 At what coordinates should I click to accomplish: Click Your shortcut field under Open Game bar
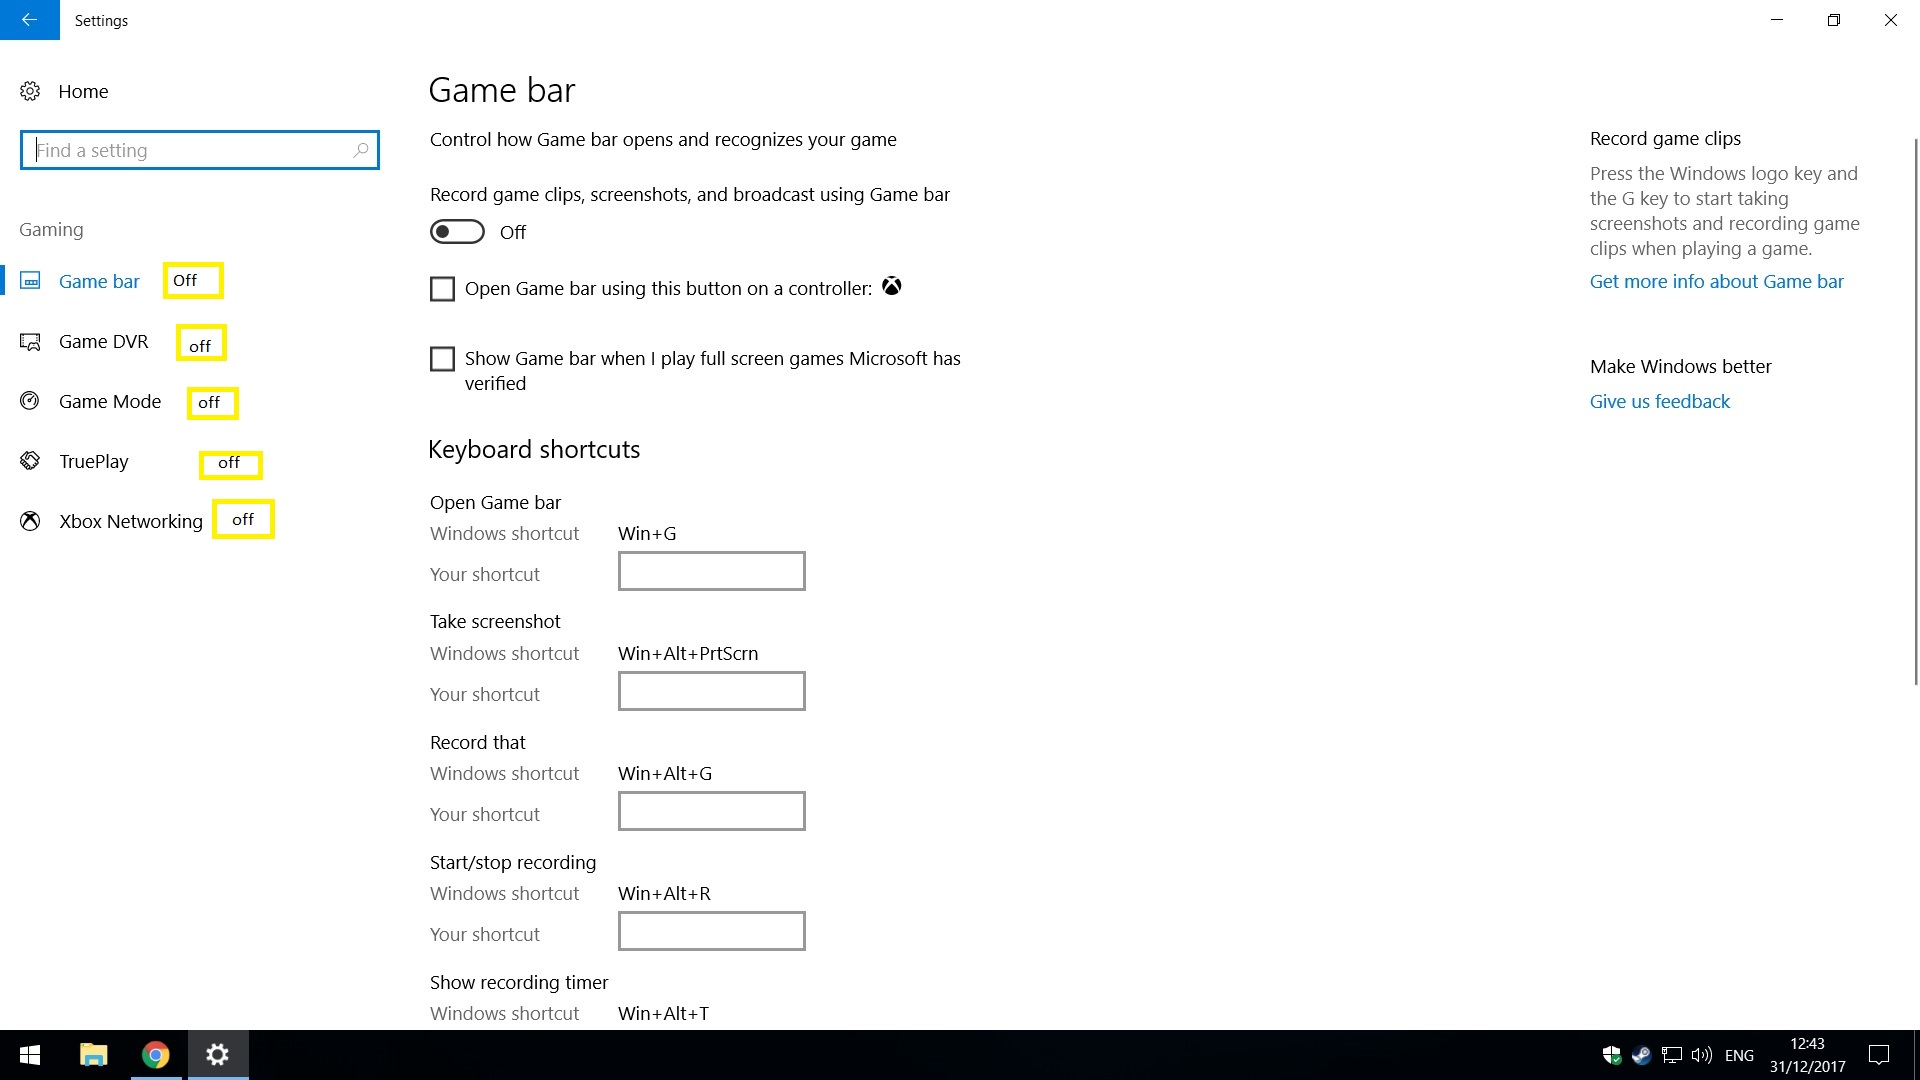(711, 570)
